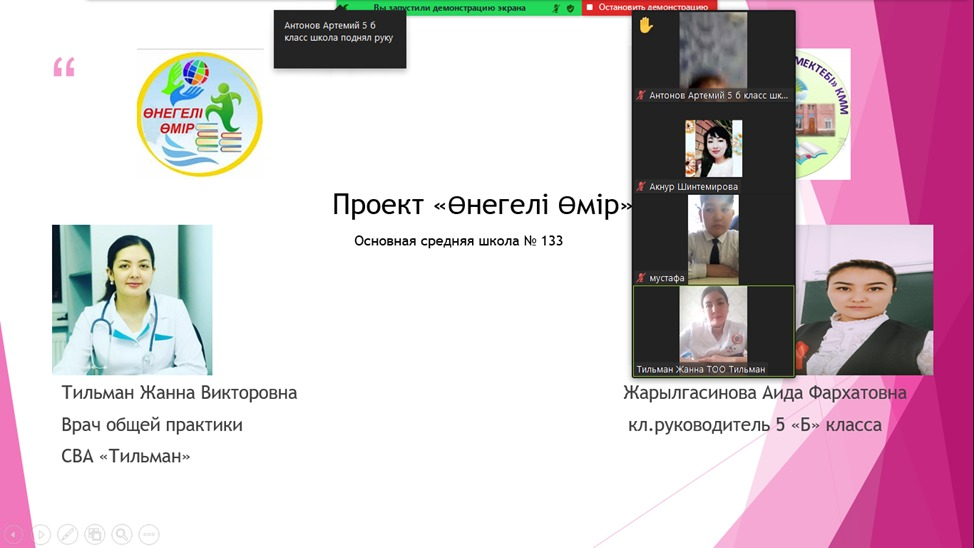Screen dimensions: 974x548
Task: Click the raised hand notification popup
Action: [339, 38]
